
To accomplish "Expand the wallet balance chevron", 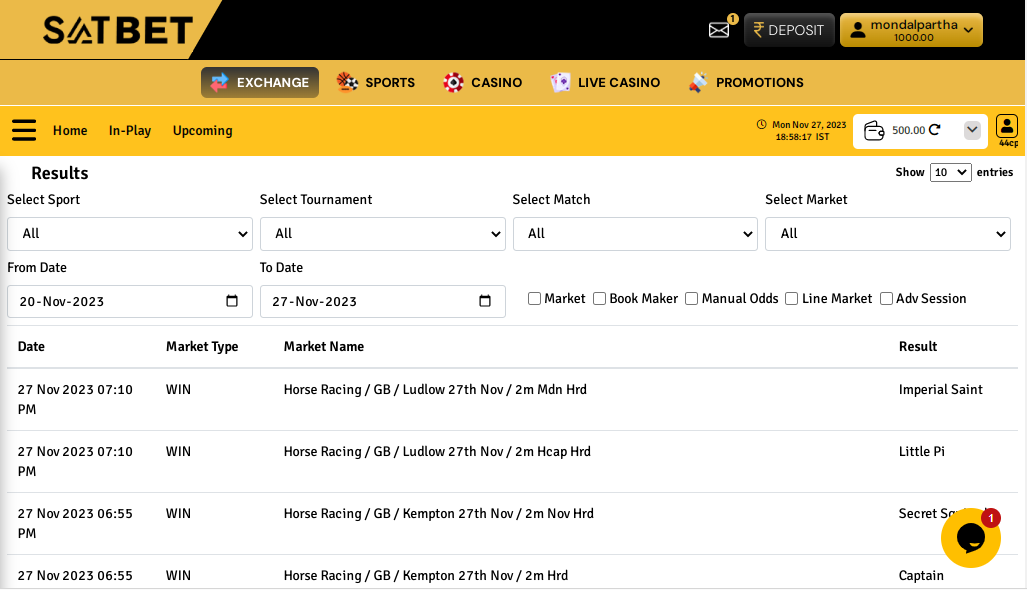I will click(x=971, y=130).
